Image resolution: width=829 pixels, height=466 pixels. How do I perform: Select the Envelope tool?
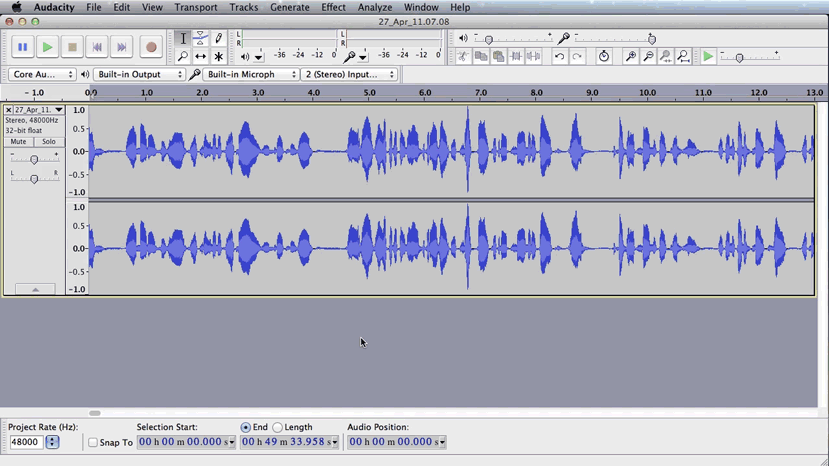pos(200,38)
